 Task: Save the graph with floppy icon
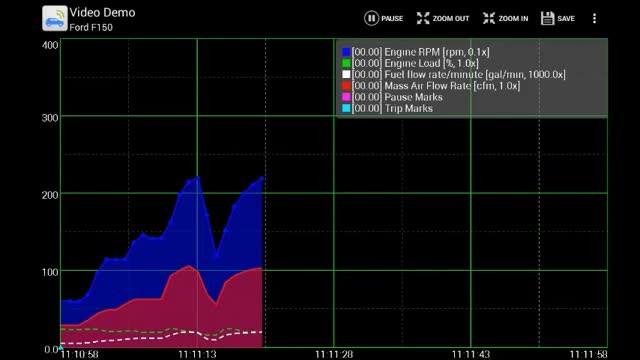pos(547,18)
